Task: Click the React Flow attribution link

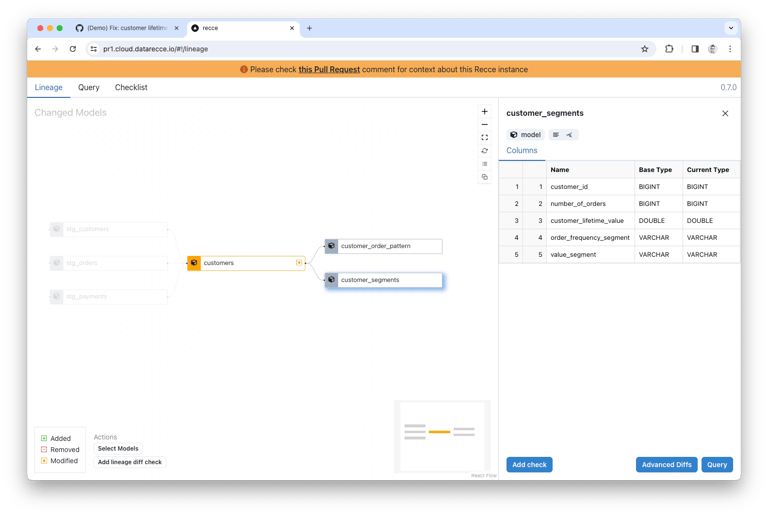Action: coord(483,476)
